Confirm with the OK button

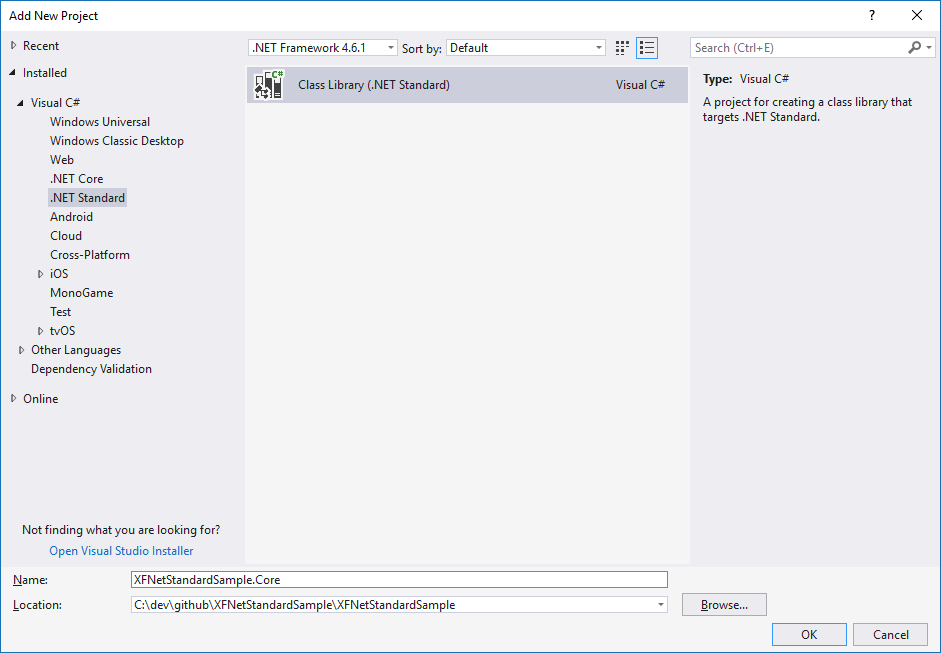click(x=809, y=635)
